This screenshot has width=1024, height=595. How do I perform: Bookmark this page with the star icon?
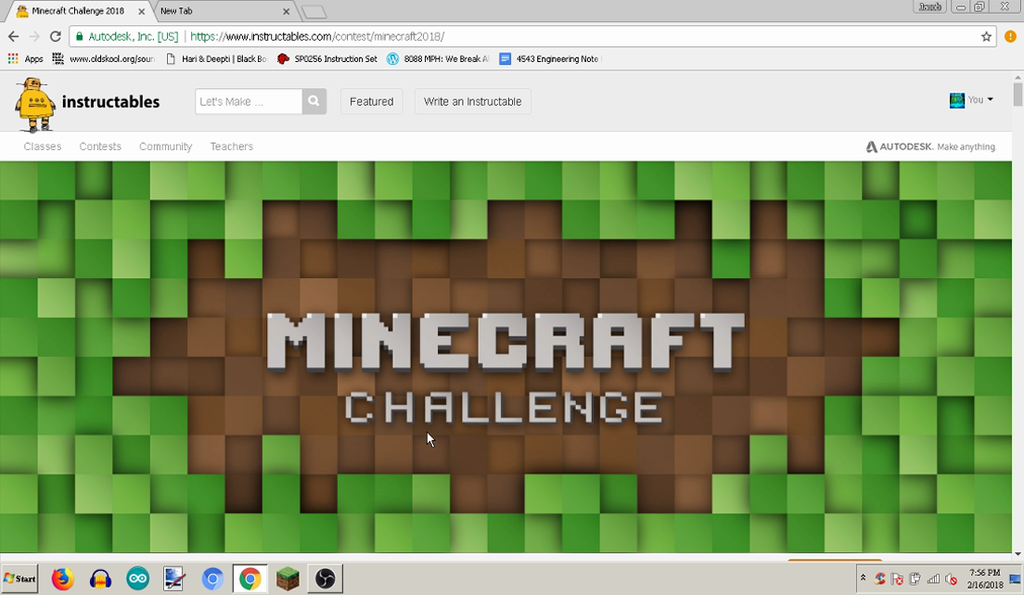click(x=986, y=36)
